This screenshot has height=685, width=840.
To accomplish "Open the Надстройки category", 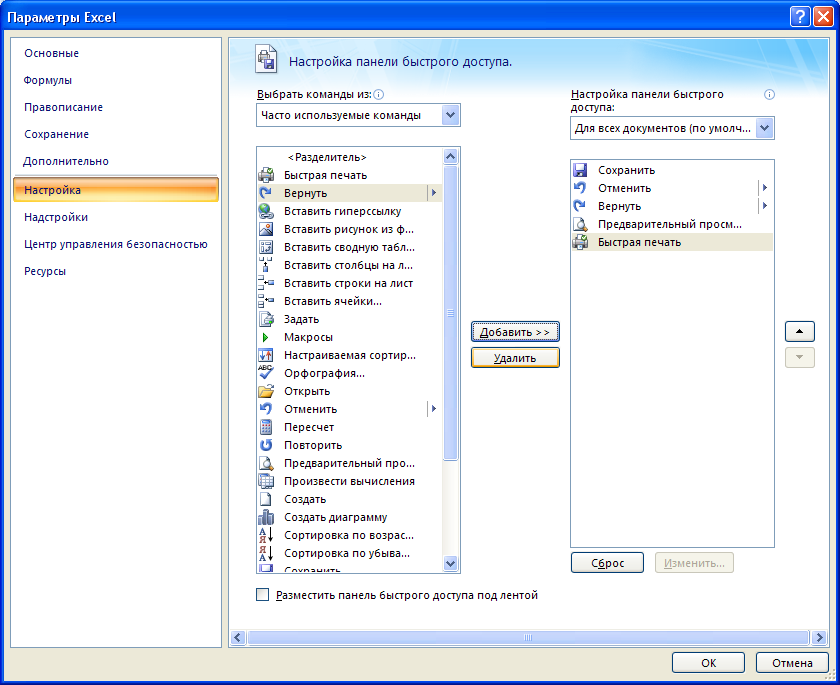I will 56,217.
